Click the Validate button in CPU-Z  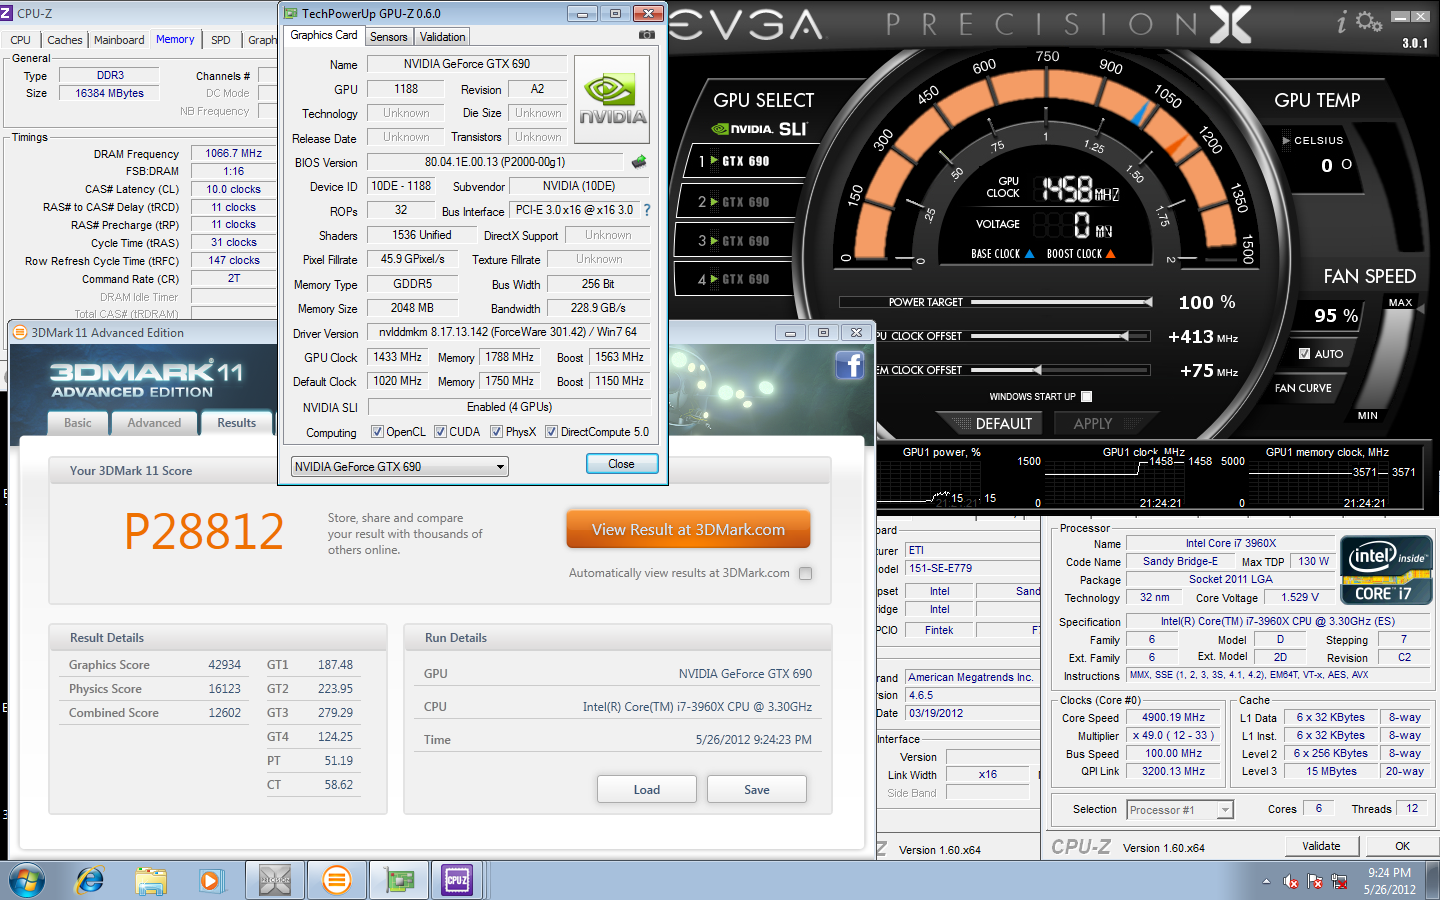point(1321,846)
